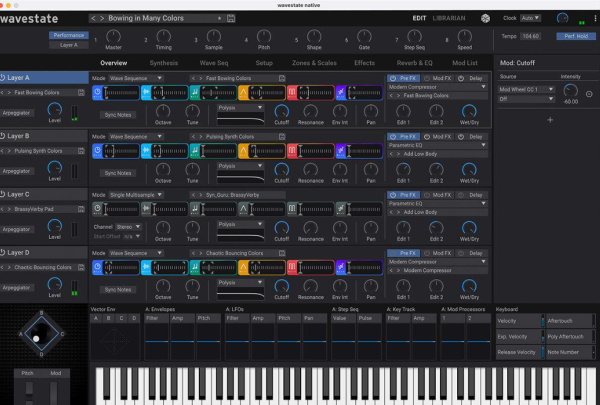Toggle Layer C power on or off
Image resolution: width=600 pixels, height=405 pixels.
click(2, 193)
